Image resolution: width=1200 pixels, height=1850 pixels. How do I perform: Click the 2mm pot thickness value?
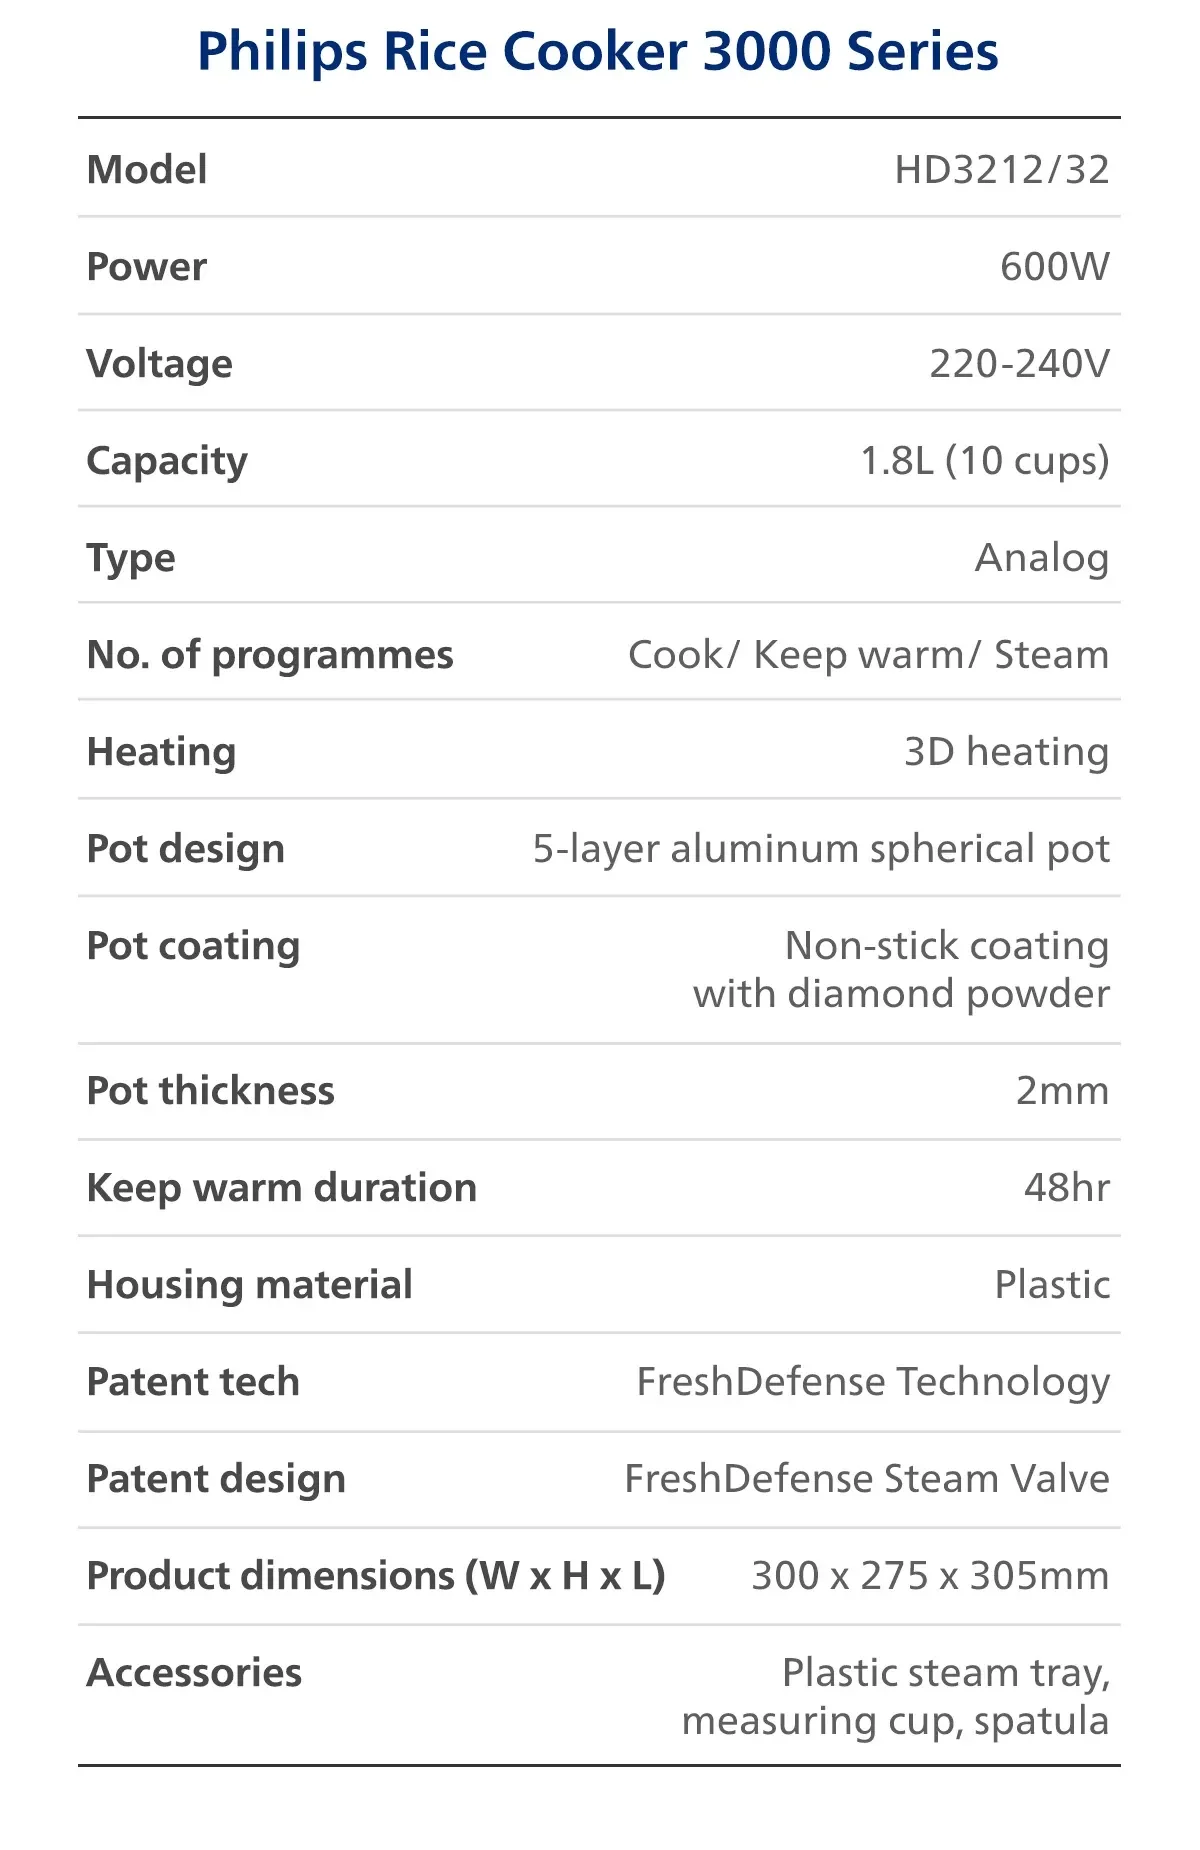(x=1062, y=1091)
